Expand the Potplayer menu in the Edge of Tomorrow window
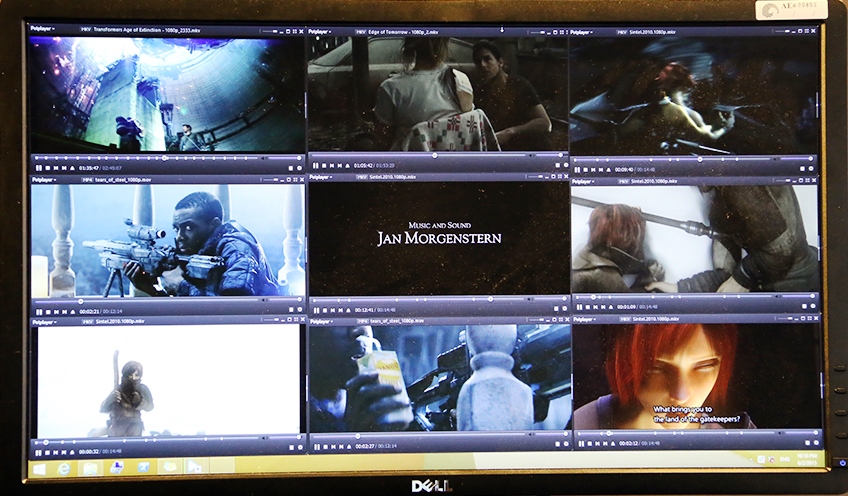The width and height of the screenshot is (848, 496). [322, 31]
